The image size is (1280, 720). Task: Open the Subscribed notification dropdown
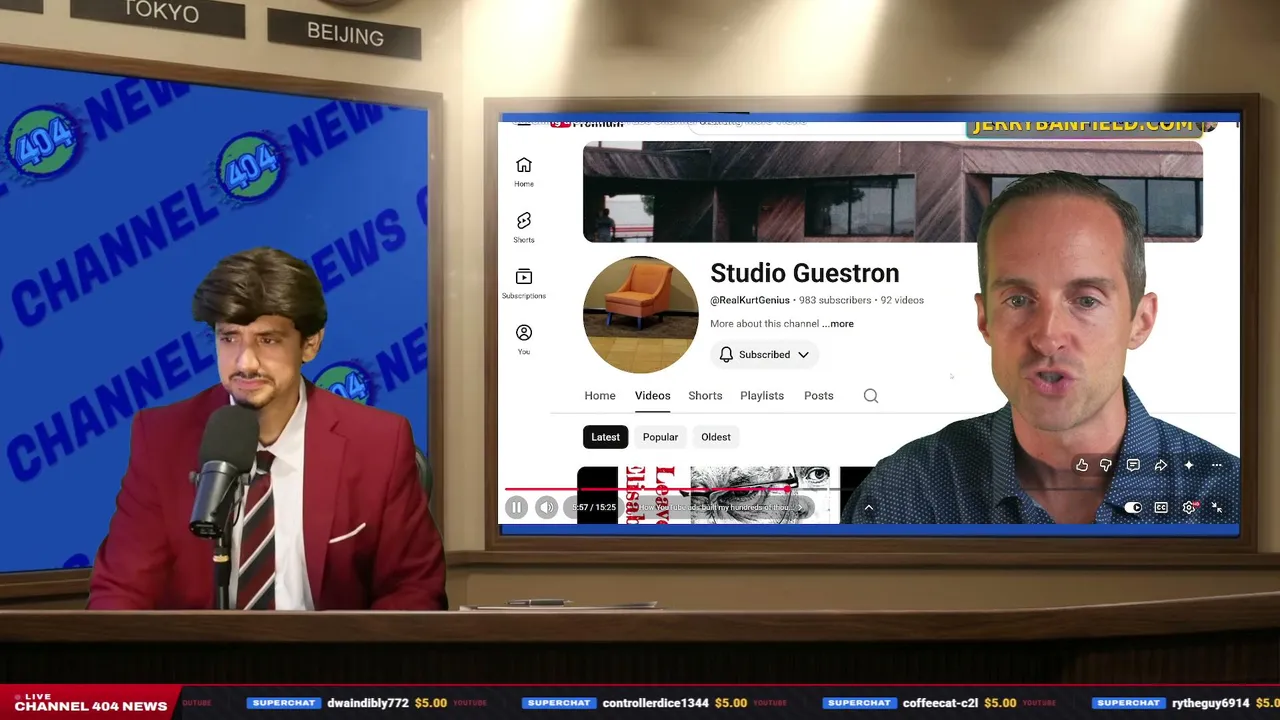[x=764, y=355]
